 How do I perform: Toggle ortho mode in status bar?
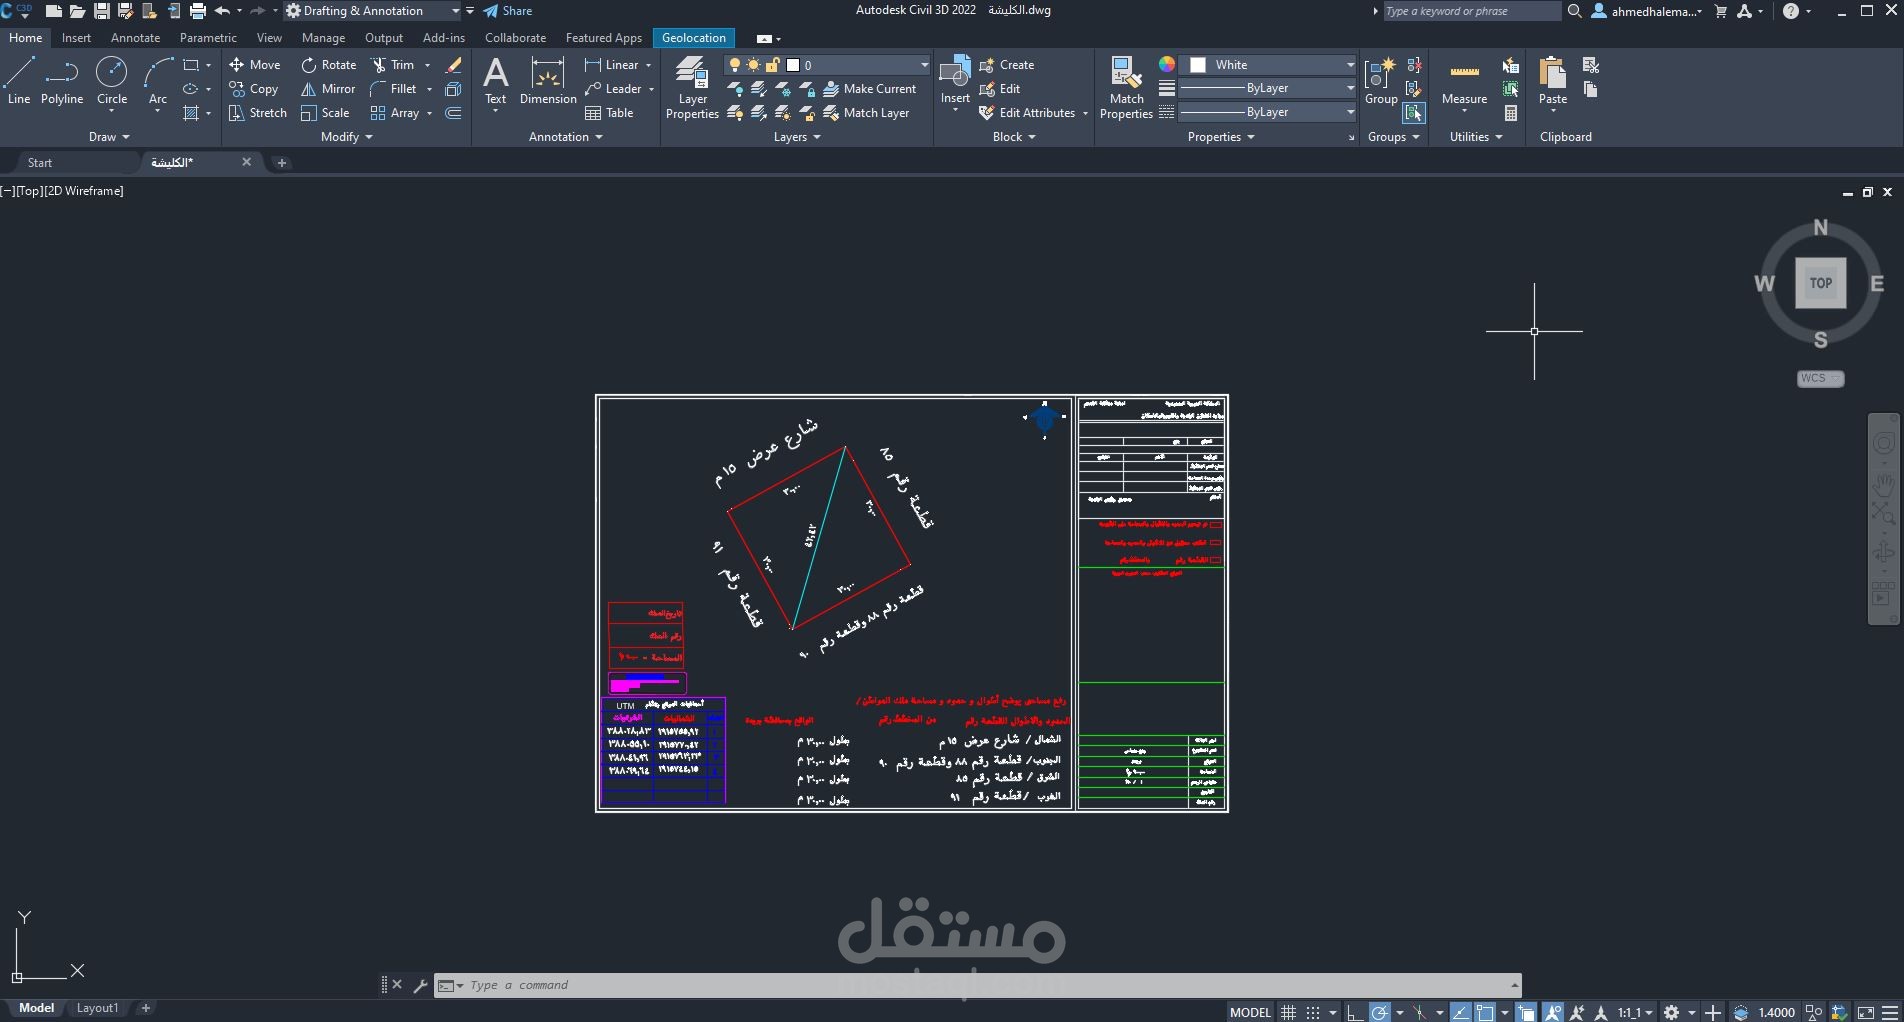(1354, 1012)
